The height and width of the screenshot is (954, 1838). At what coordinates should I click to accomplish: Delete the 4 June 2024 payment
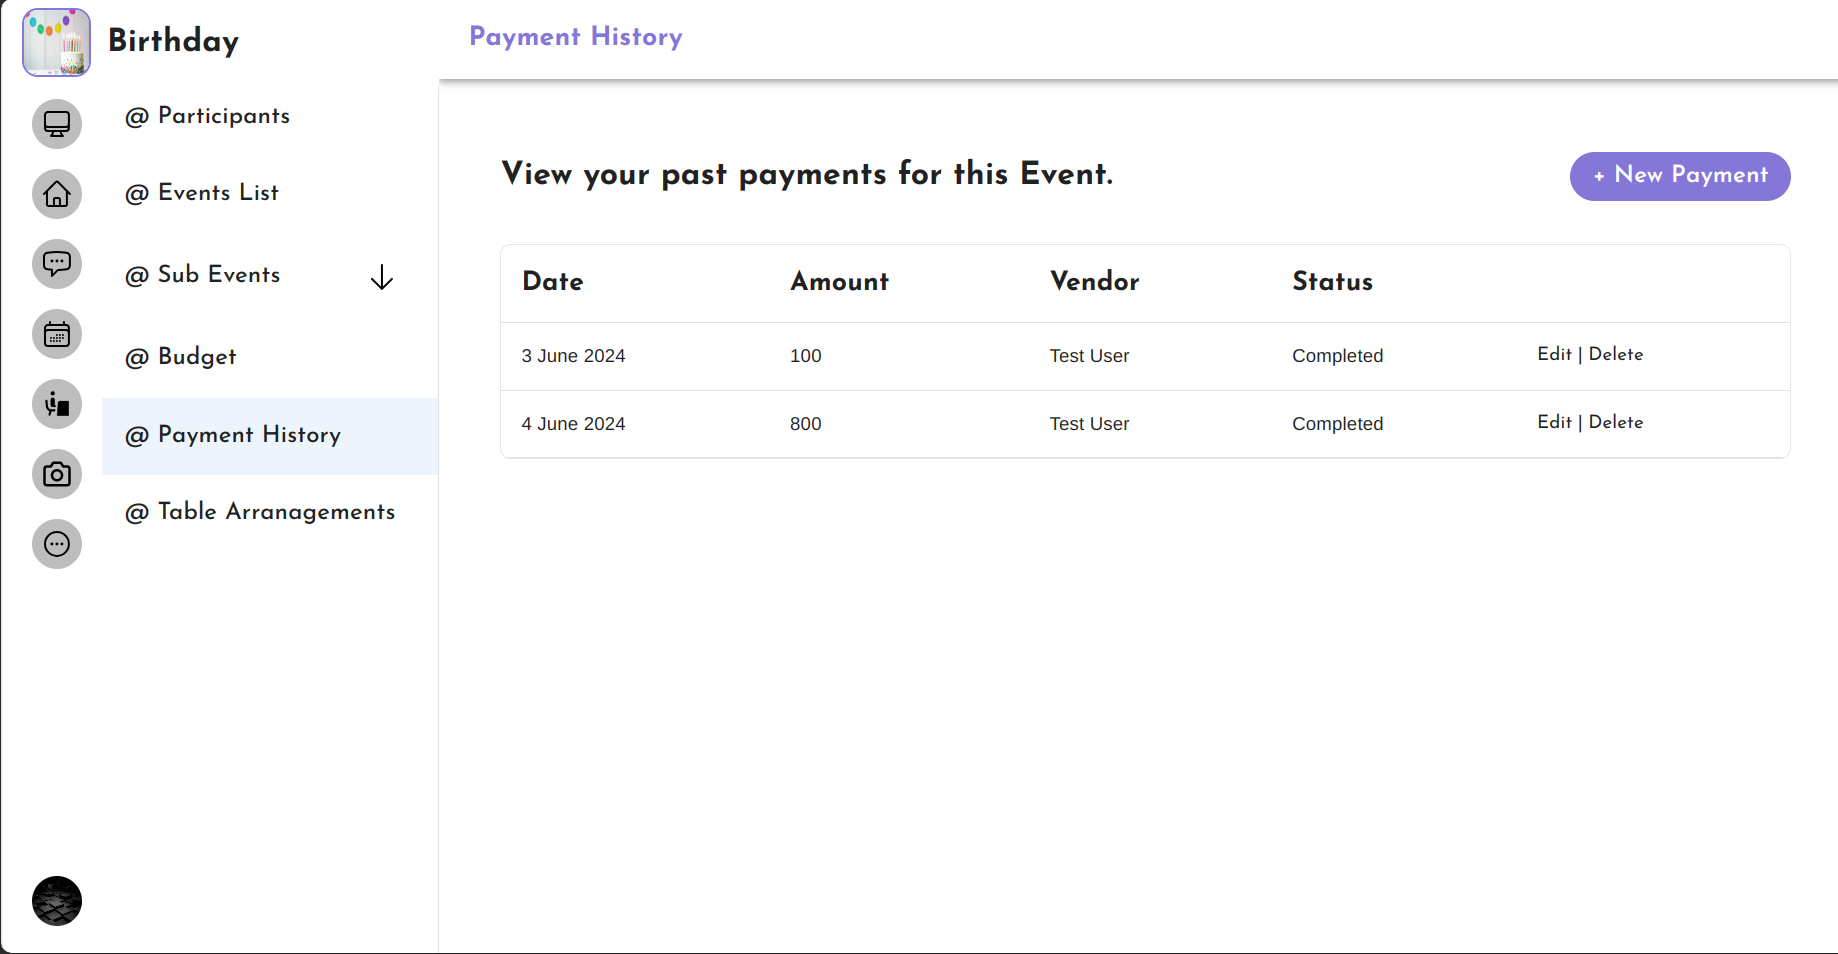pyautogui.click(x=1617, y=422)
